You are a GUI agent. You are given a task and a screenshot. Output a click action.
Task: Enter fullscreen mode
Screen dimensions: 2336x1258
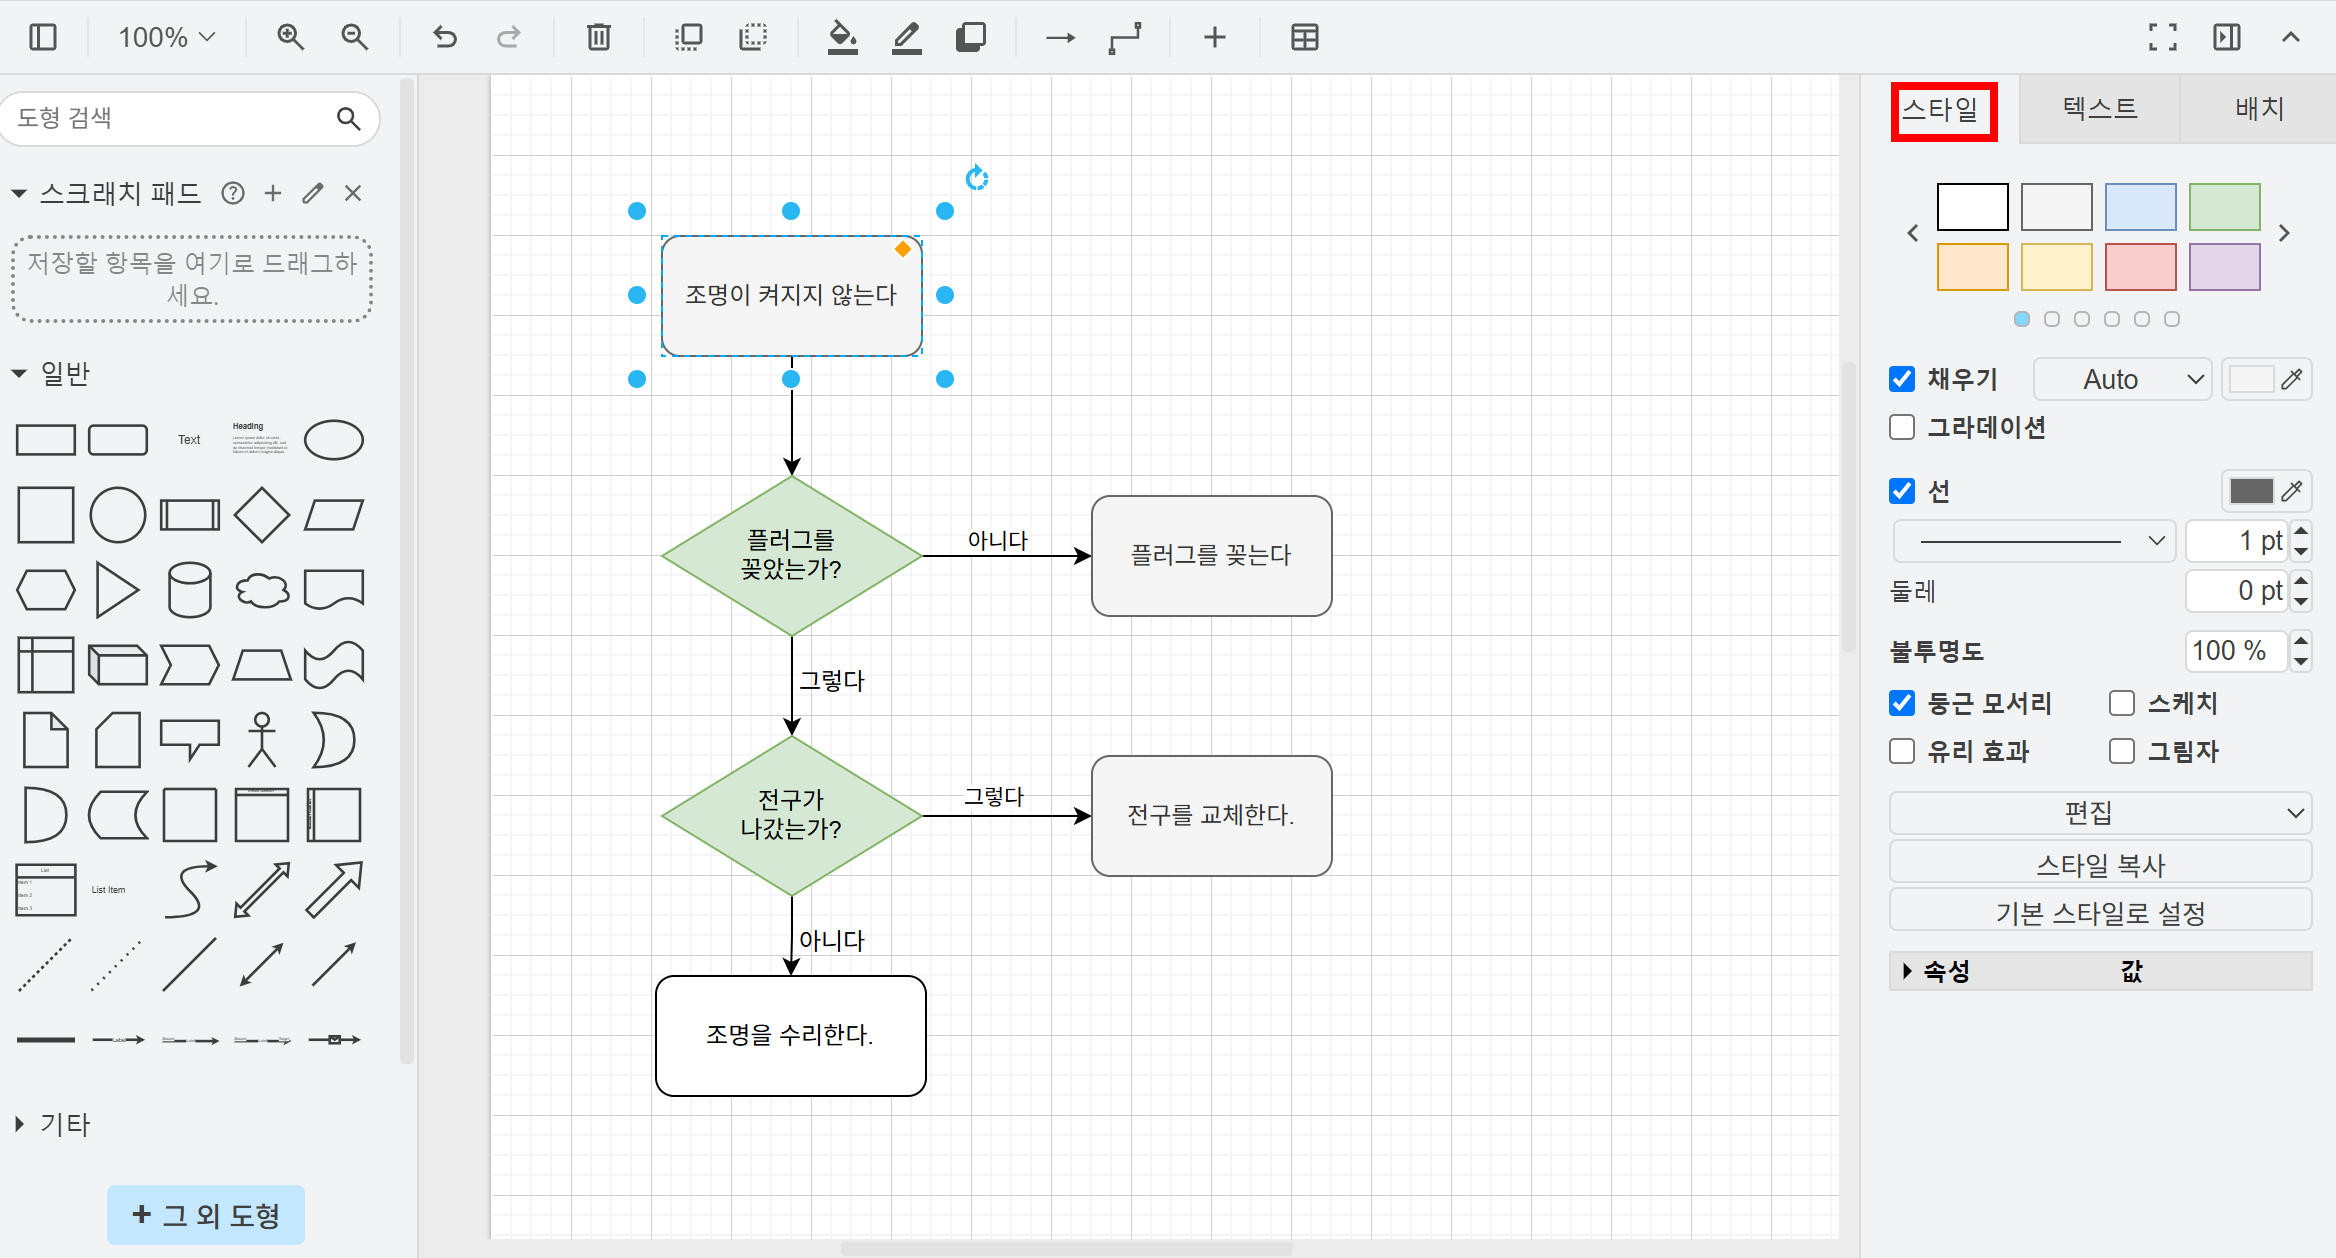click(x=2163, y=37)
